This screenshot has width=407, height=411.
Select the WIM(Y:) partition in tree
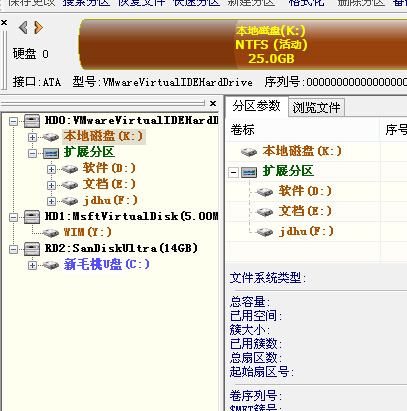(x=88, y=232)
